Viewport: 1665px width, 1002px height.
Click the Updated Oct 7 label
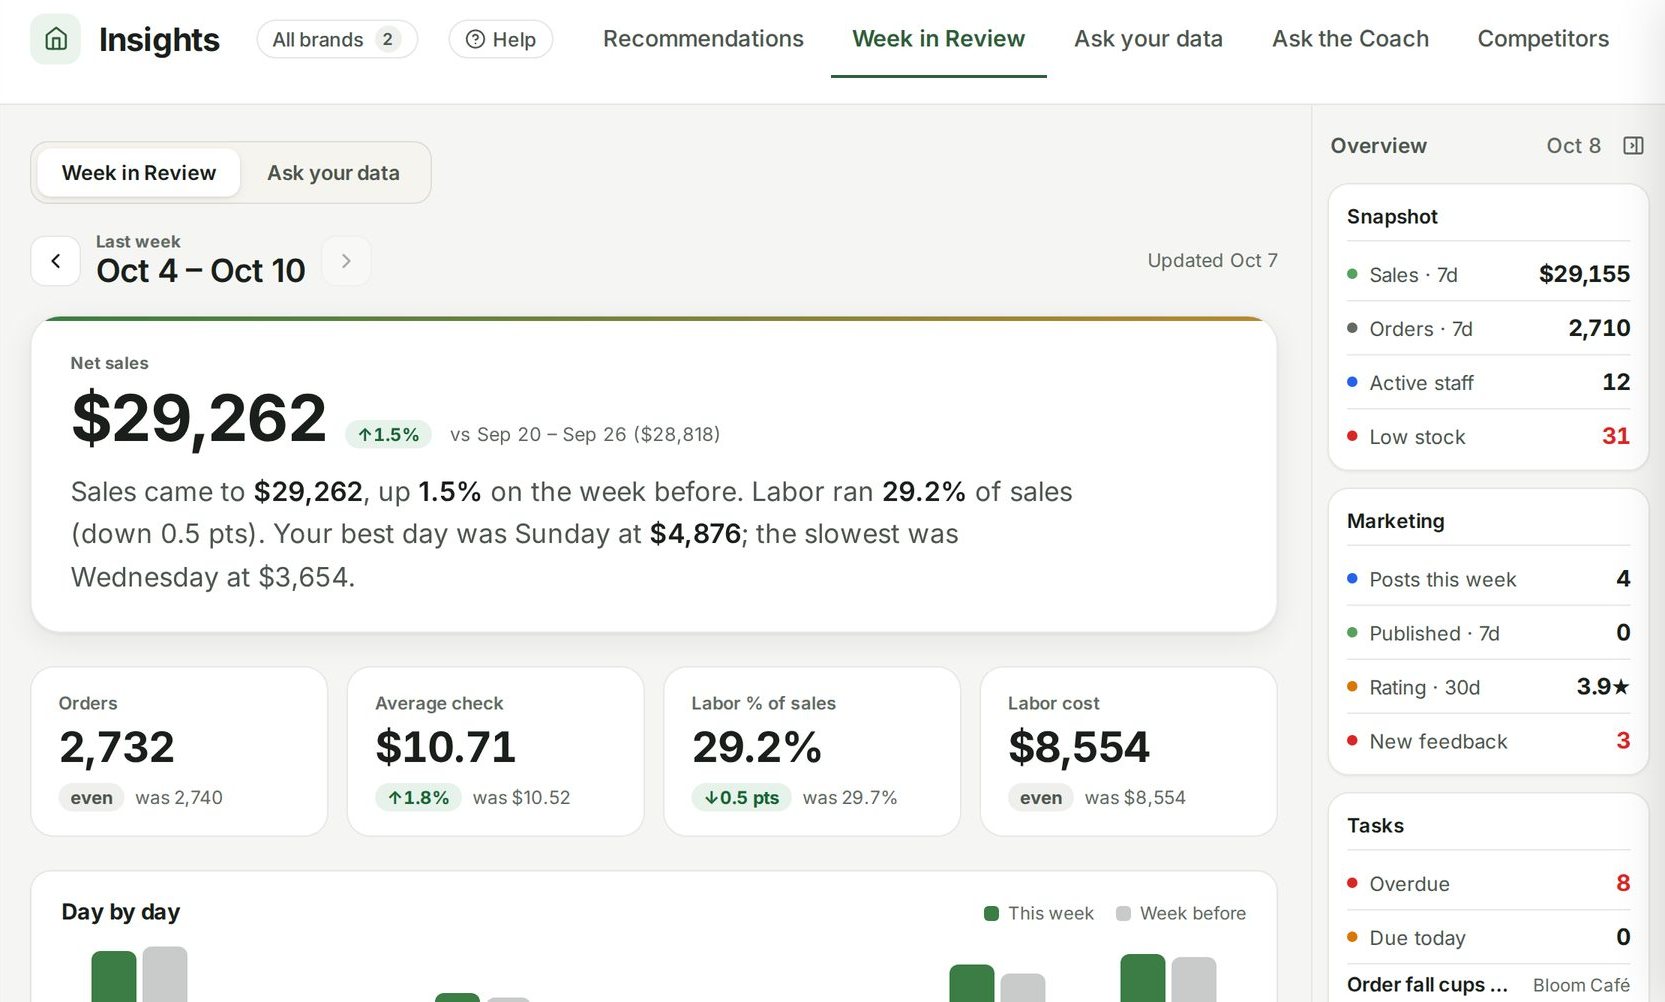point(1212,260)
